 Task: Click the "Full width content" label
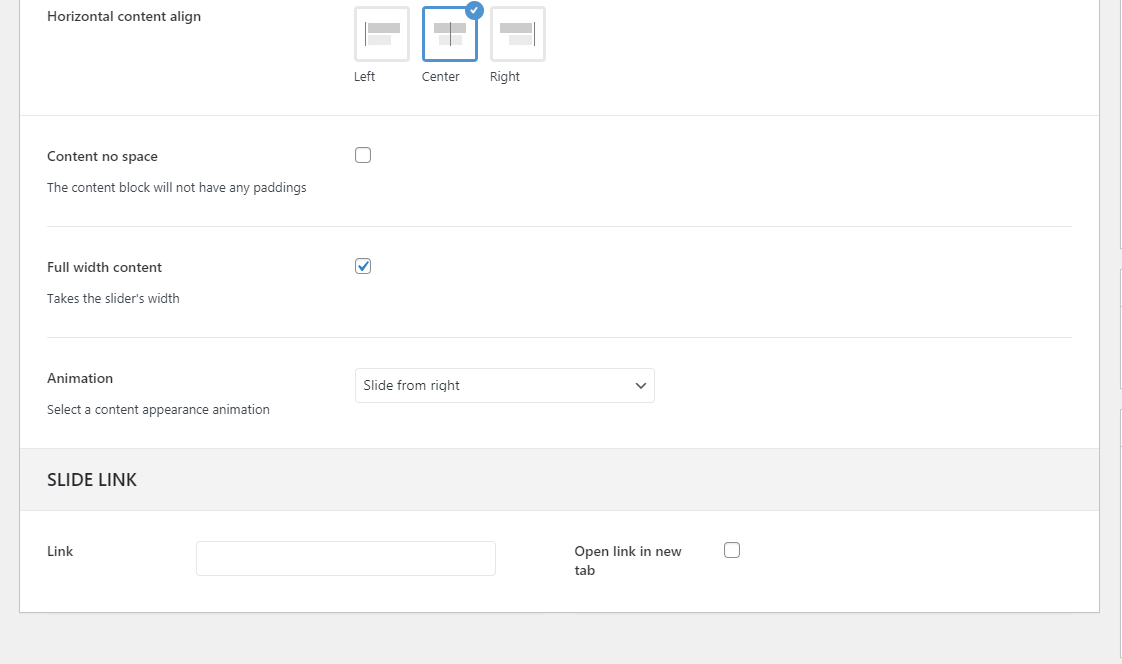(x=104, y=268)
